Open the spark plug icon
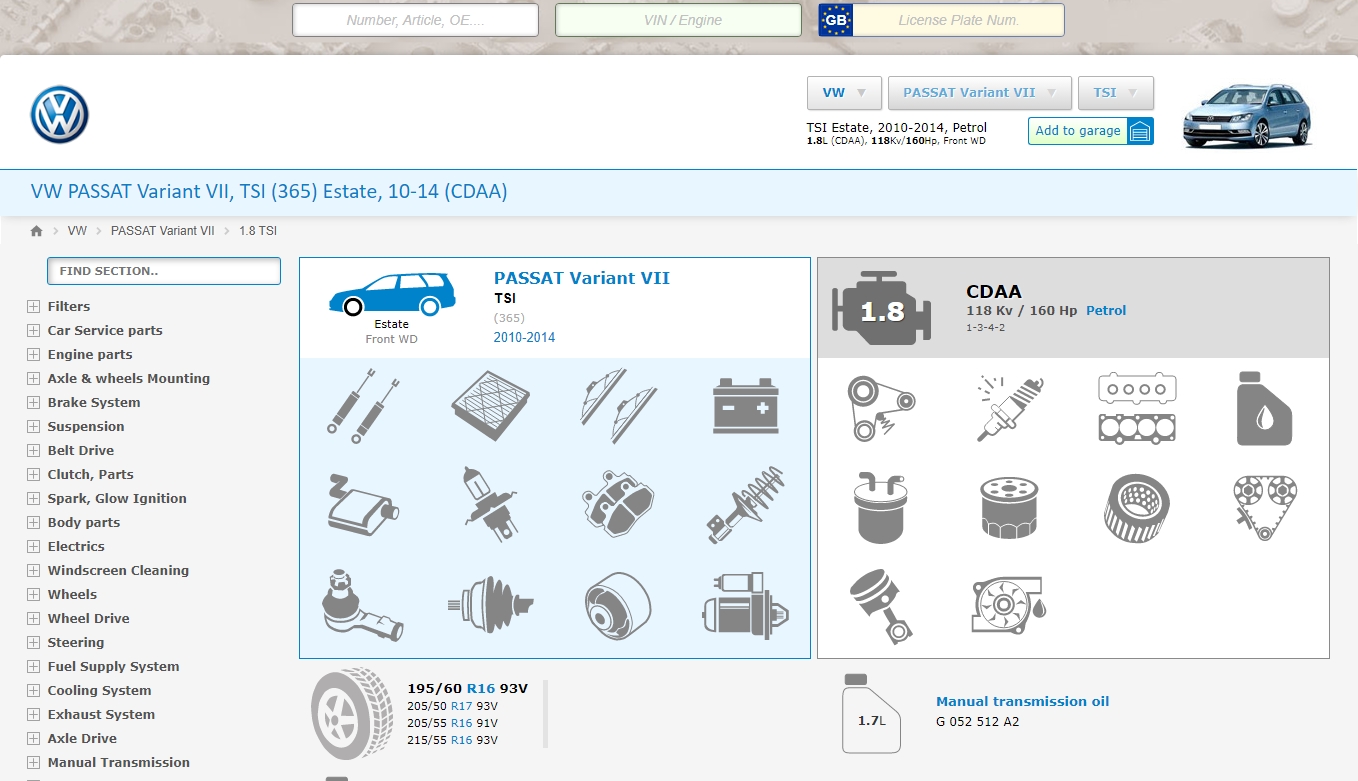Screen dimensions: 1358x781 coord(1010,408)
